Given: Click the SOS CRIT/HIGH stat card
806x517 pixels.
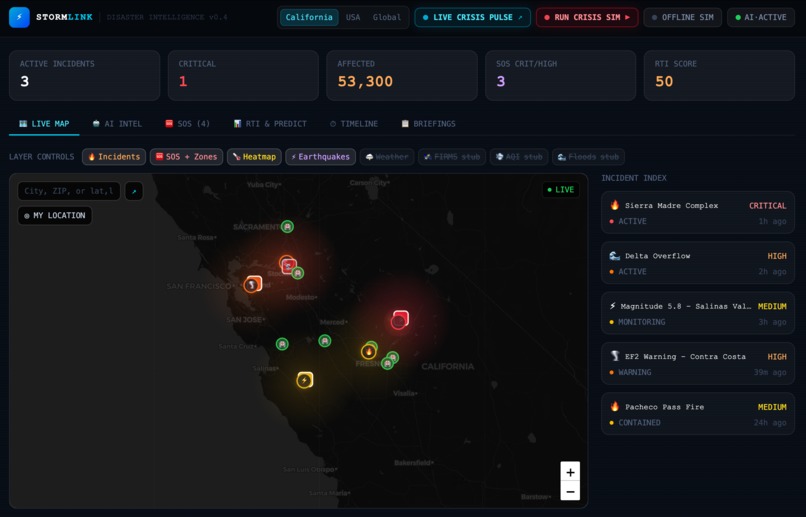Looking at the screenshot, I should (560, 75).
